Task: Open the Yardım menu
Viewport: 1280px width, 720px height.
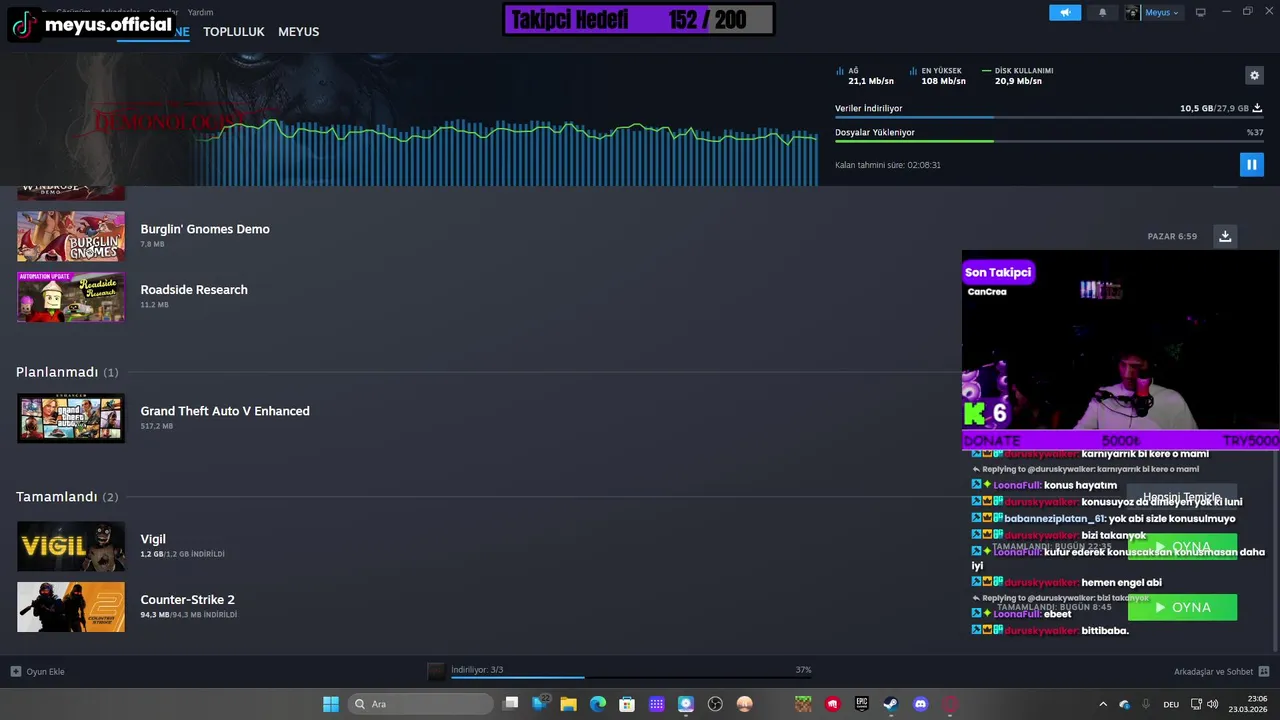Action: coord(200,12)
